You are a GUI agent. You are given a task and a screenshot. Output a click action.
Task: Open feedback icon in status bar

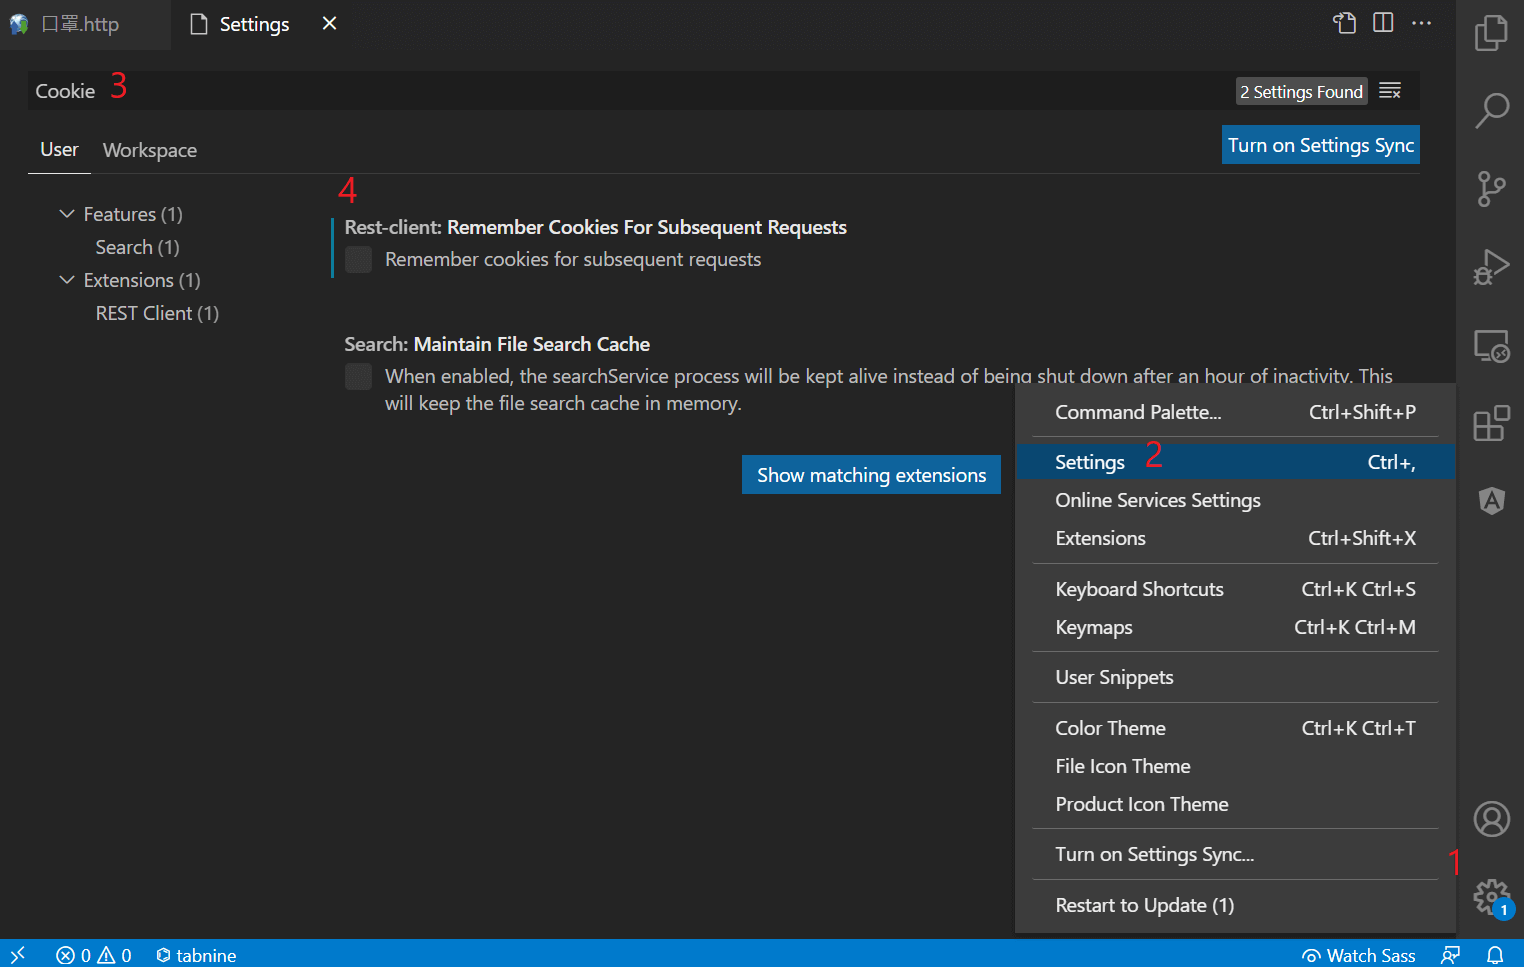click(x=1451, y=955)
